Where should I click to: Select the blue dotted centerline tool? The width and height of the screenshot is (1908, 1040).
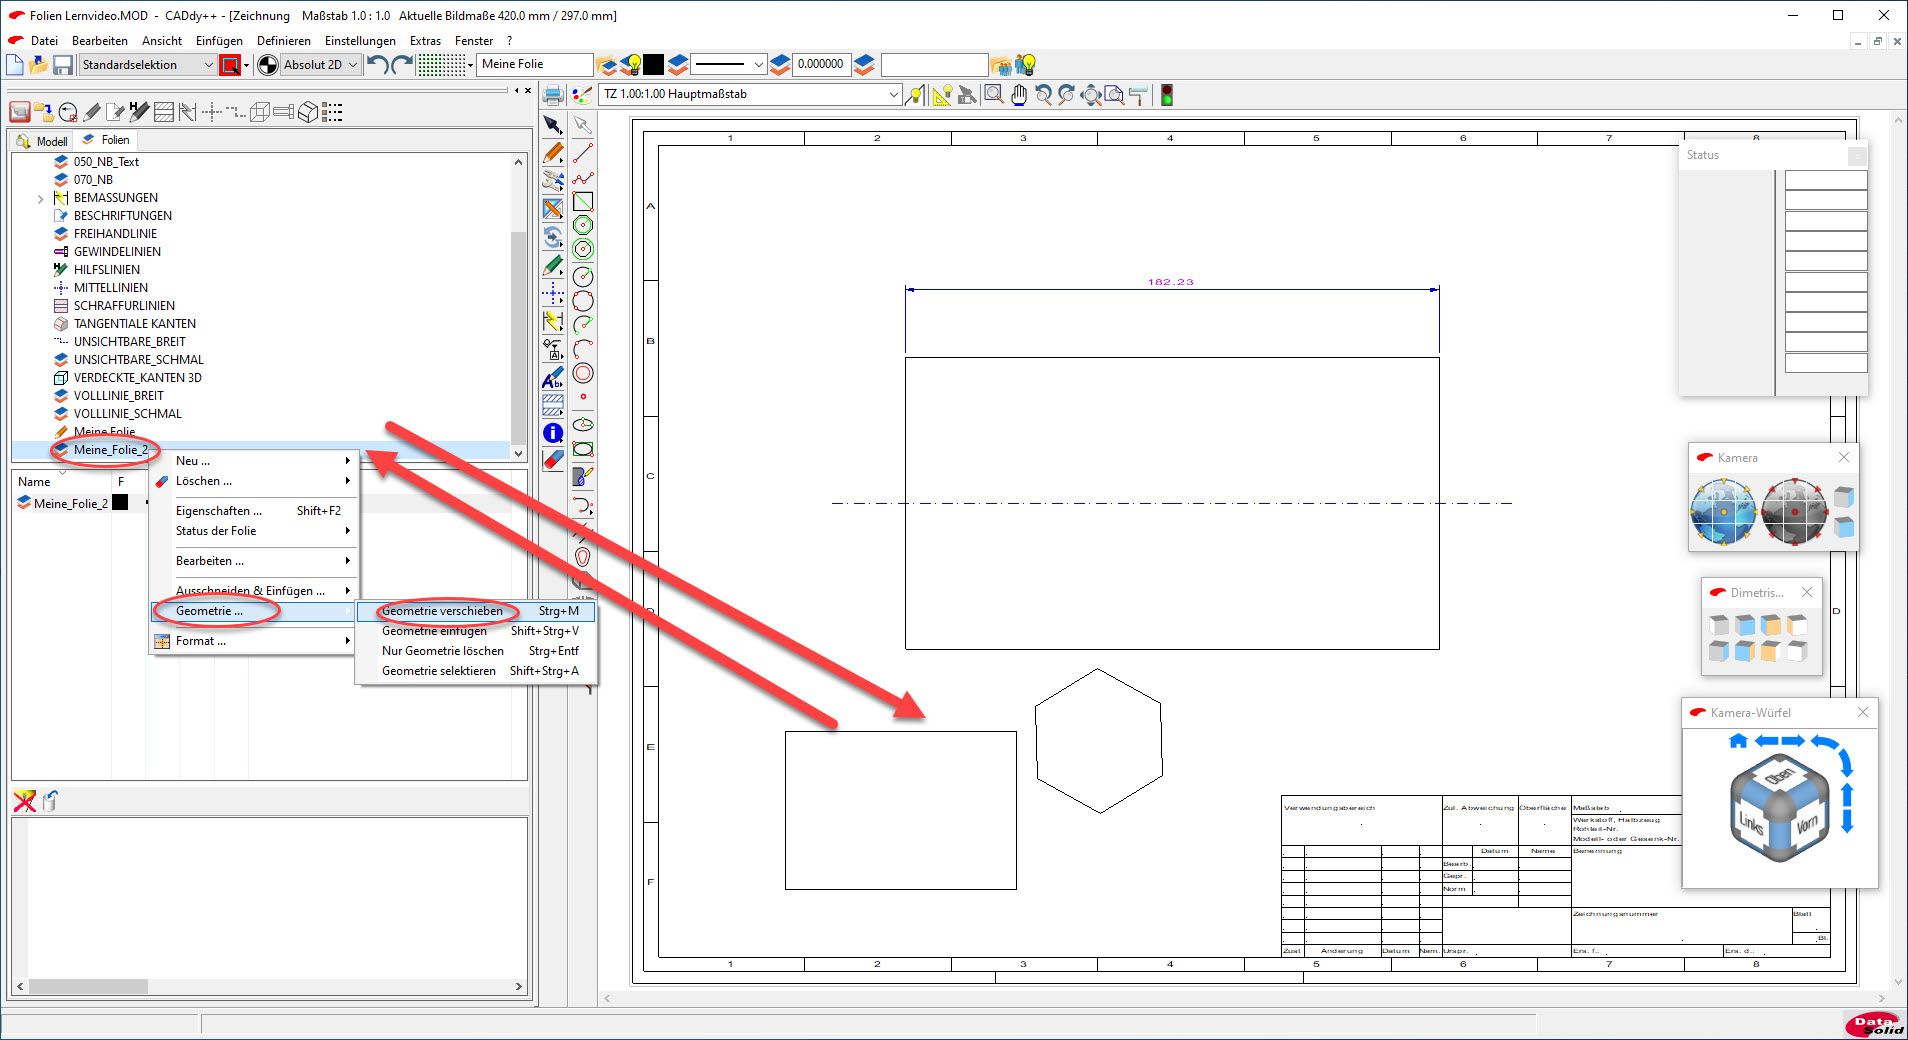[x=553, y=293]
